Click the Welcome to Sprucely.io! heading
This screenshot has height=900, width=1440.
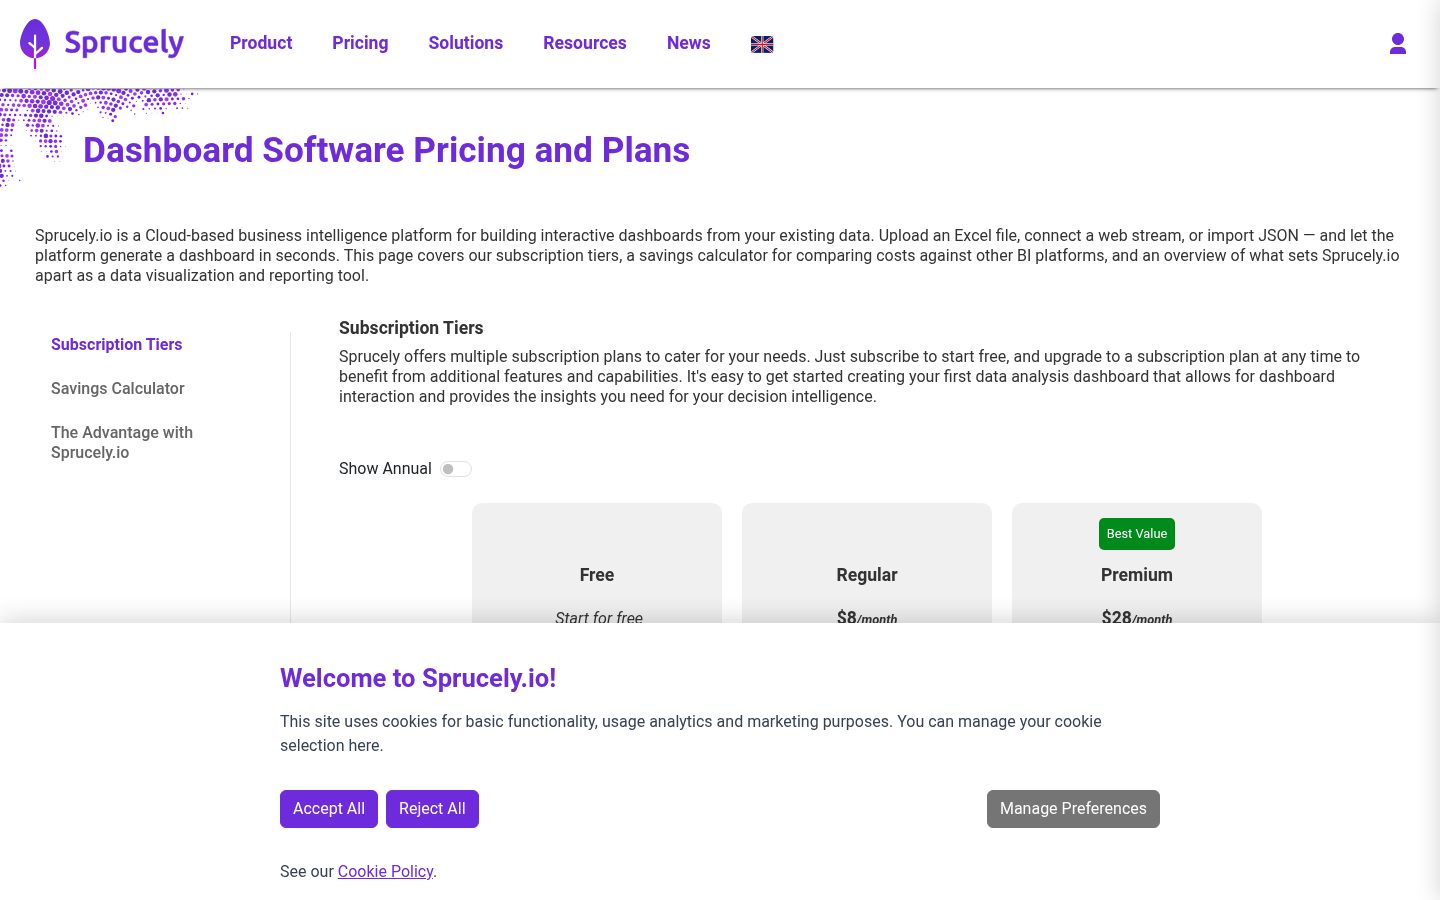click(x=418, y=678)
